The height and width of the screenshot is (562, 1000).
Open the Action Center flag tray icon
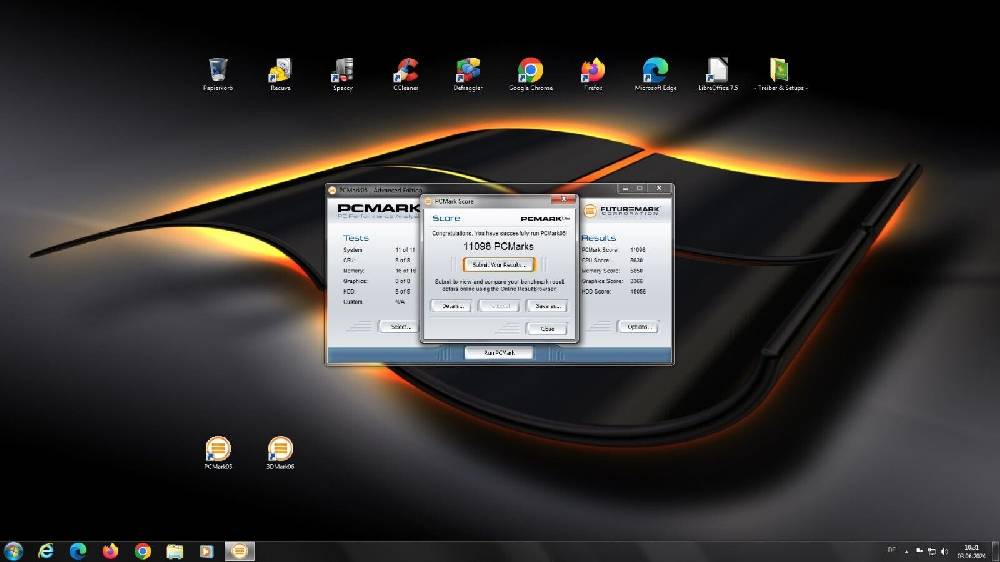click(919, 551)
